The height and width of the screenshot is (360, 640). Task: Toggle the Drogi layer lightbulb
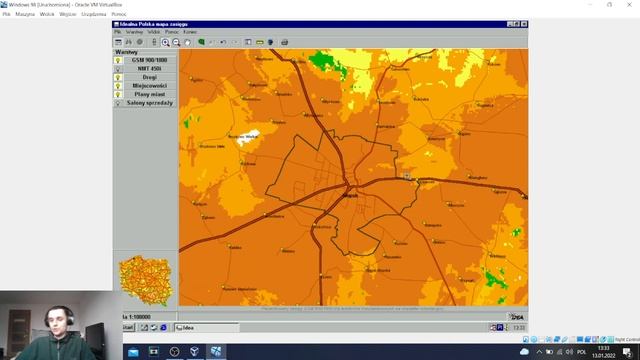pyautogui.click(x=118, y=77)
